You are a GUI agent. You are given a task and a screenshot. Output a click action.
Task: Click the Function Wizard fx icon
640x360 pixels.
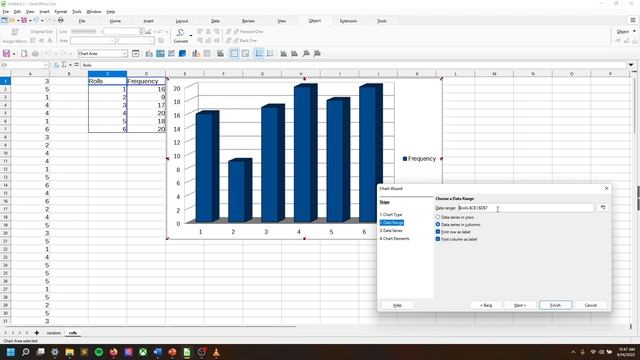point(56,65)
